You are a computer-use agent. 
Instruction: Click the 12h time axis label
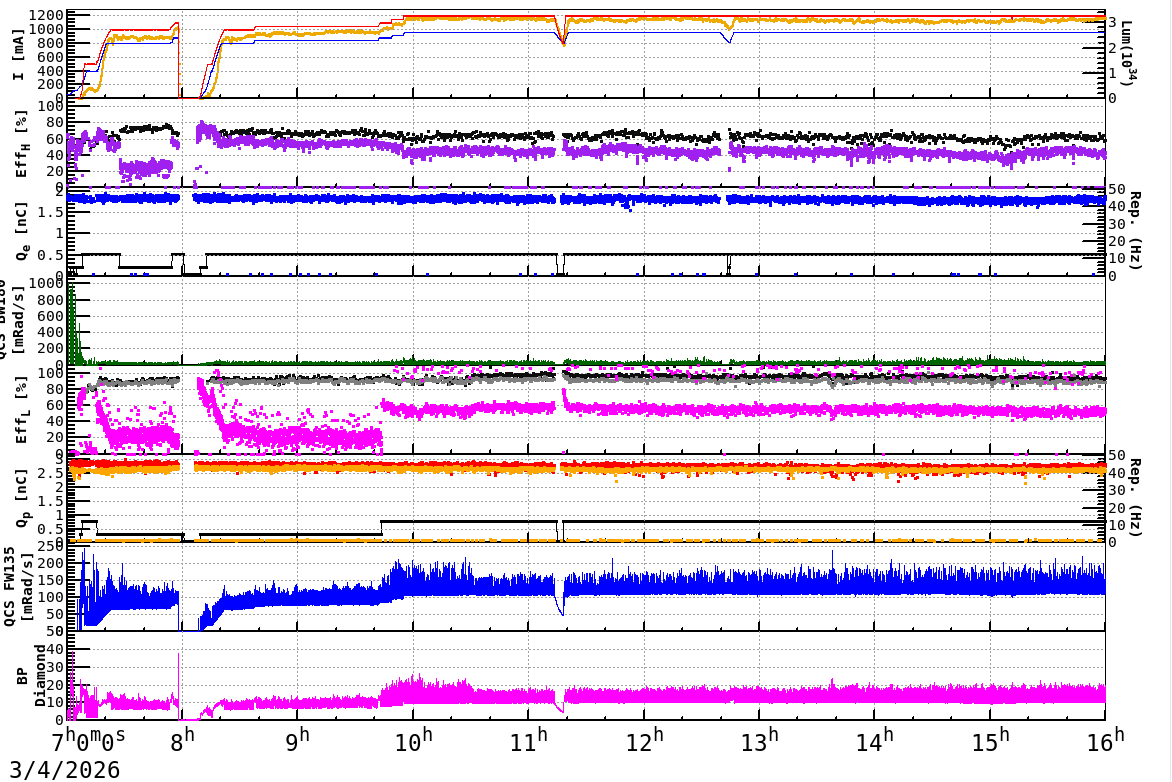644,740
